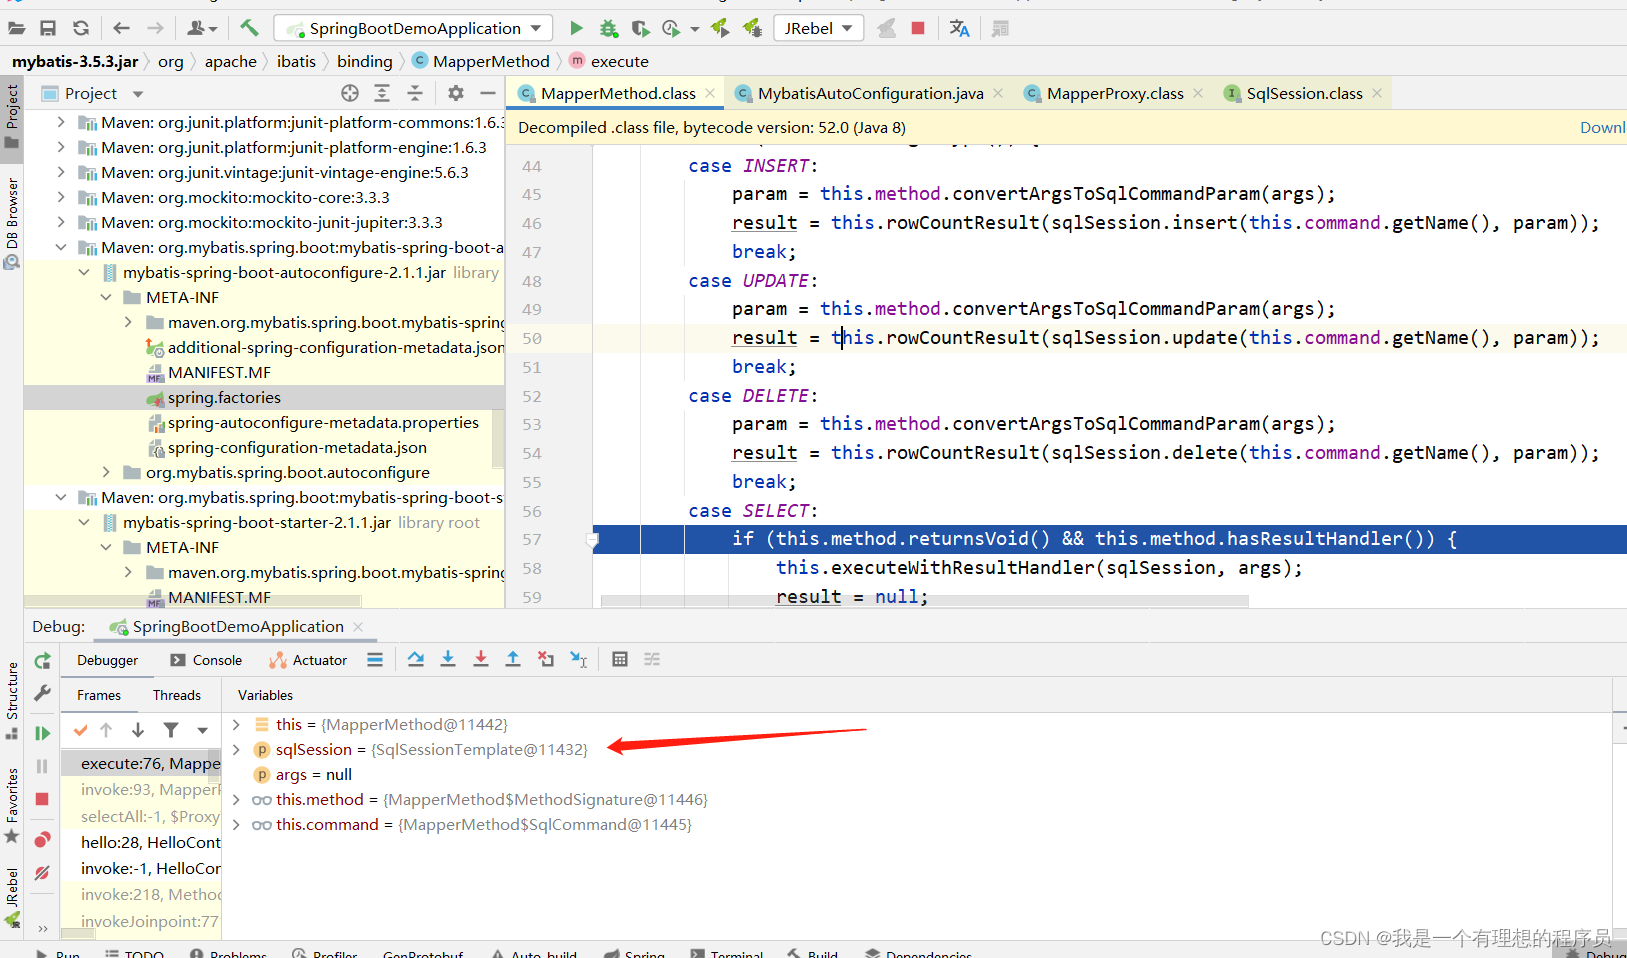Switch to Threads tab in debugger
Screen dimensions: 1627x958
(x=177, y=695)
